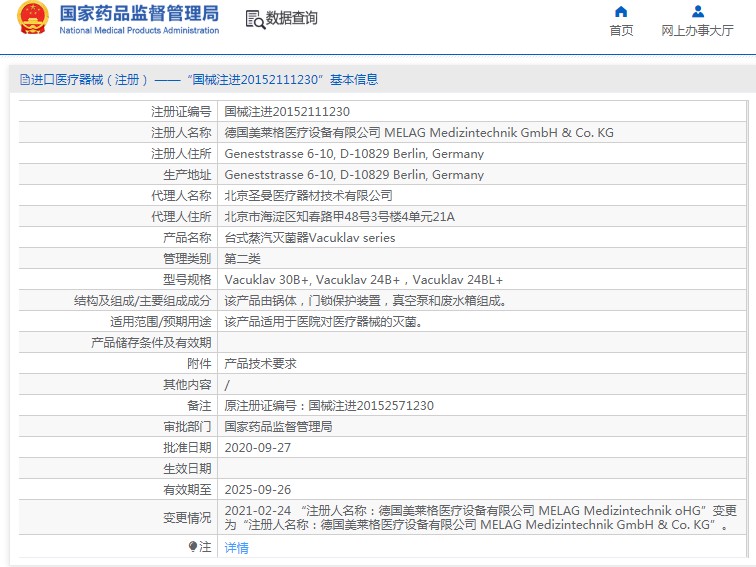This screenshot has height=567, width=756.
Task: Click the approval date 2020-09-27
Action: (x=257, y=448)
